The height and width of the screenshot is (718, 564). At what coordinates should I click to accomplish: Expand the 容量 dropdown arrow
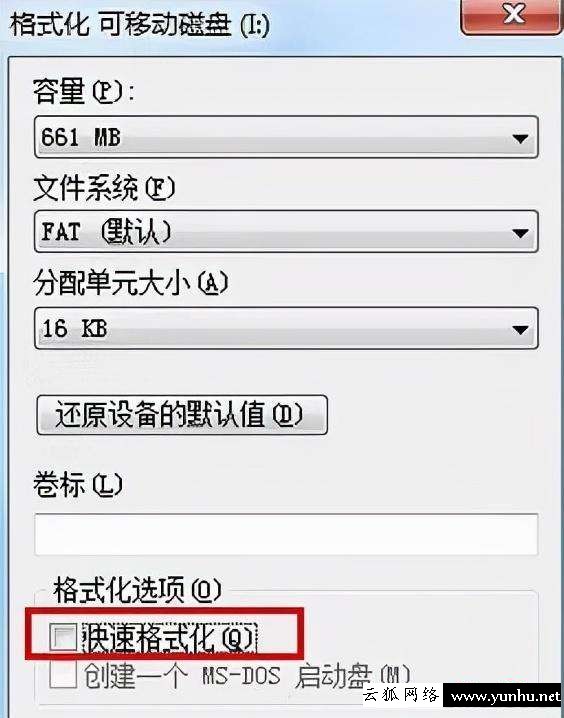tap(520, 138)
